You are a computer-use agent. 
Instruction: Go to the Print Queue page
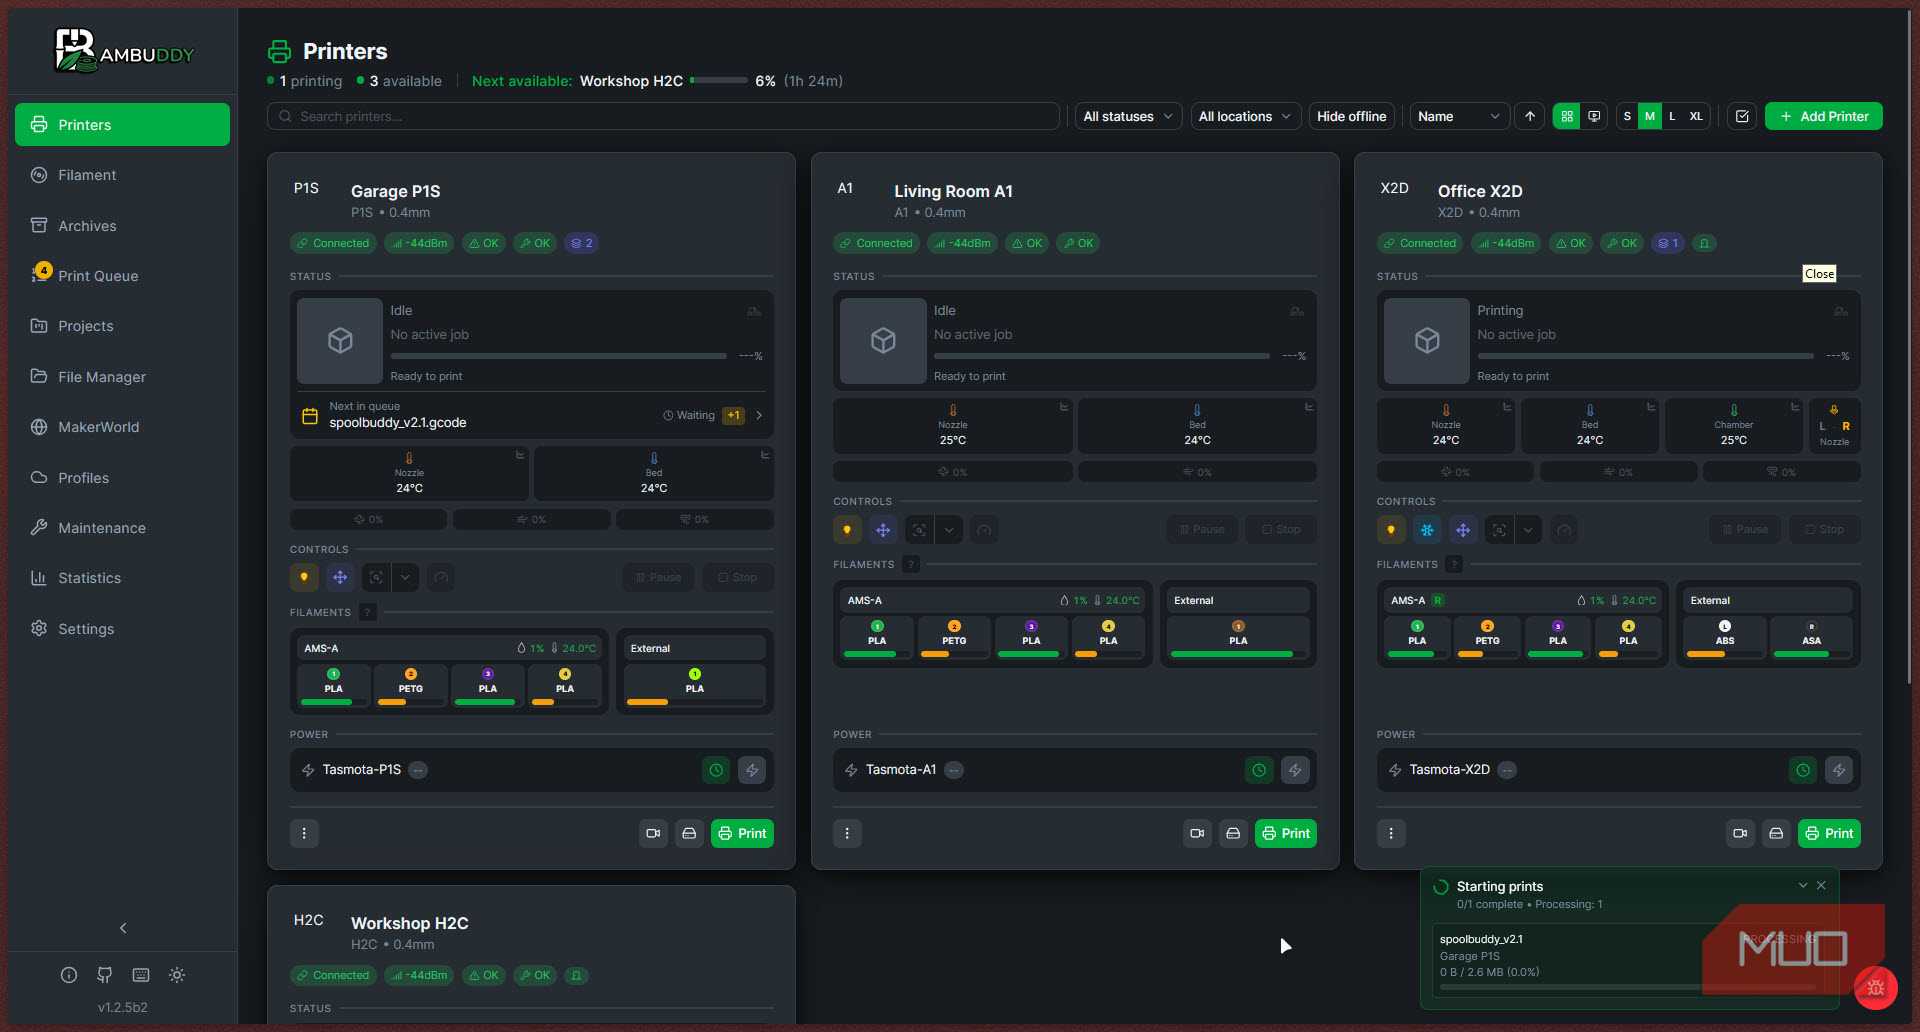click(x=98, y=276)
